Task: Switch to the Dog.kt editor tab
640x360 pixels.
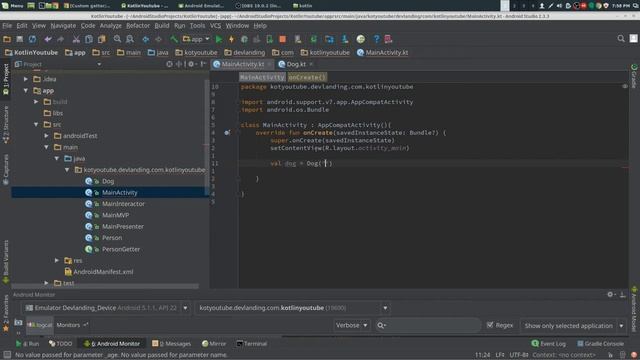Action: (x=296, y=64)
